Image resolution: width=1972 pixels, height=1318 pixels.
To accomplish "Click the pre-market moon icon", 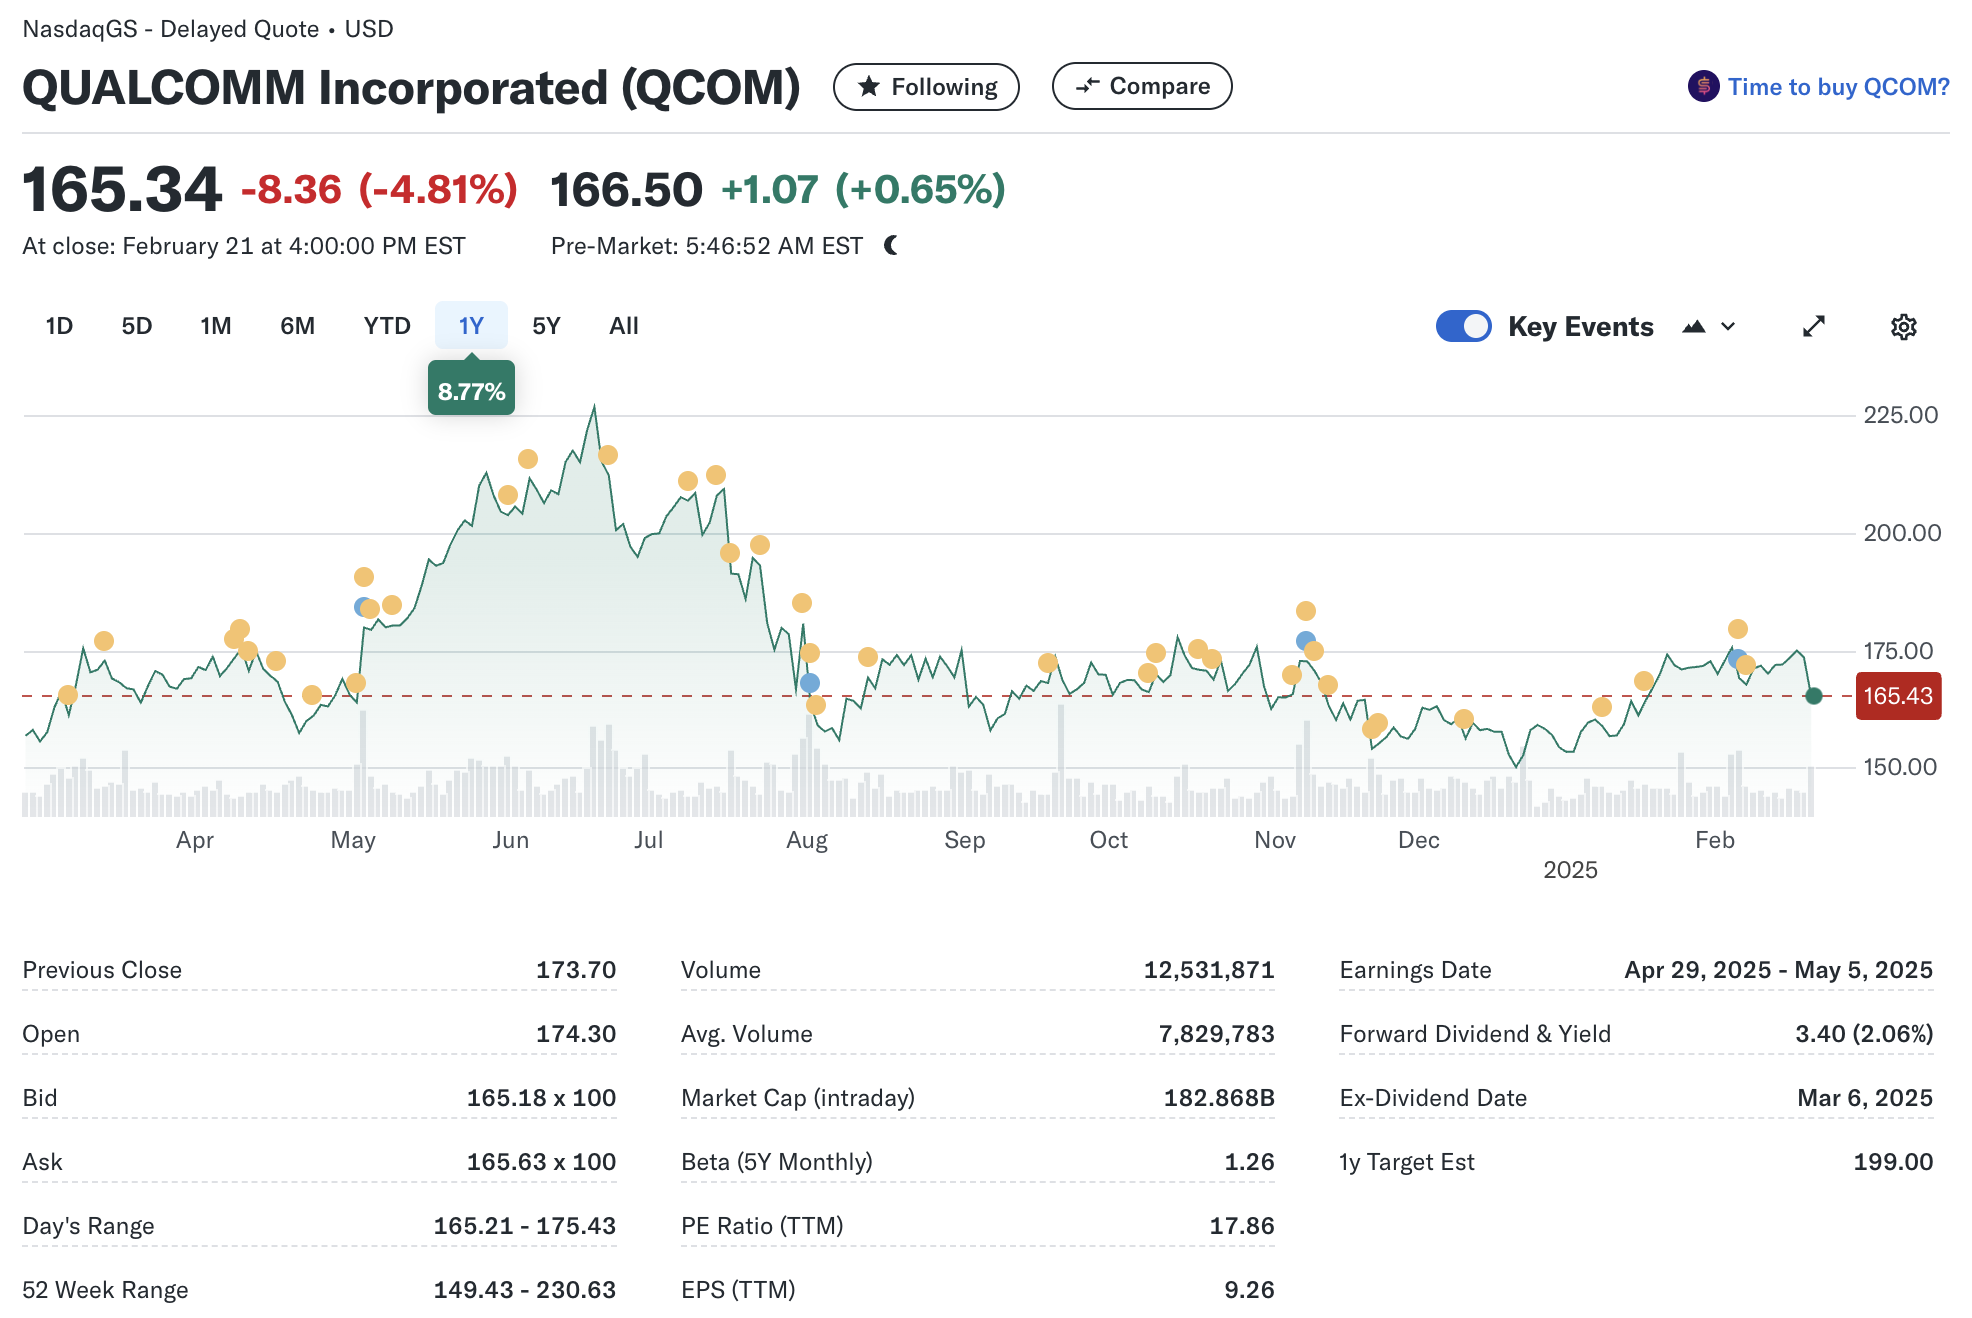I will click(x=891, y=245).
